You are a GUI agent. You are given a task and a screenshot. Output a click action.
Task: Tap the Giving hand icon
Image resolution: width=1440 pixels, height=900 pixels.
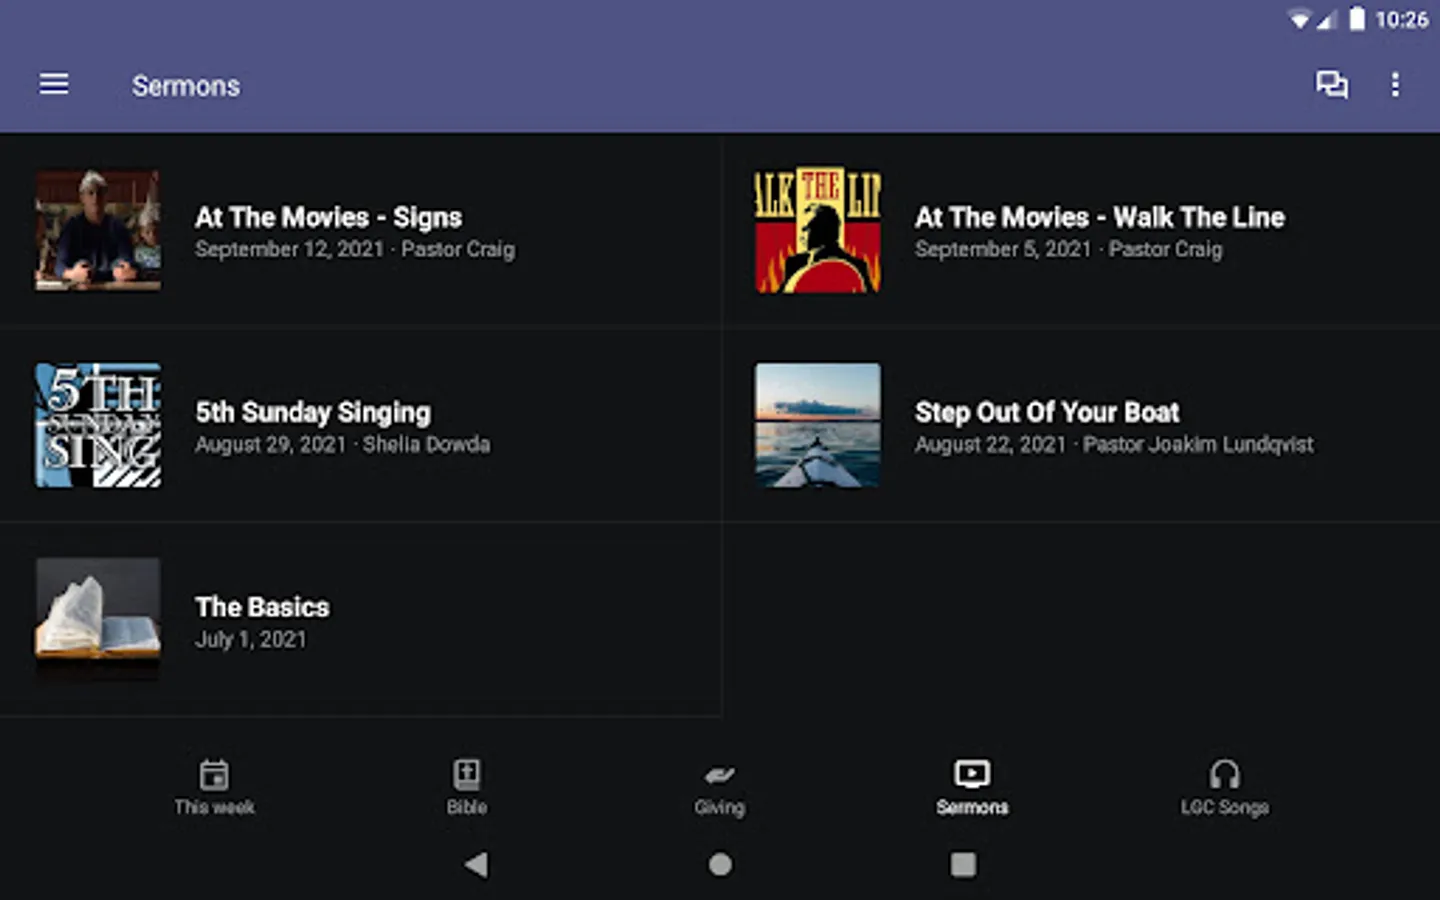(719, 775)
